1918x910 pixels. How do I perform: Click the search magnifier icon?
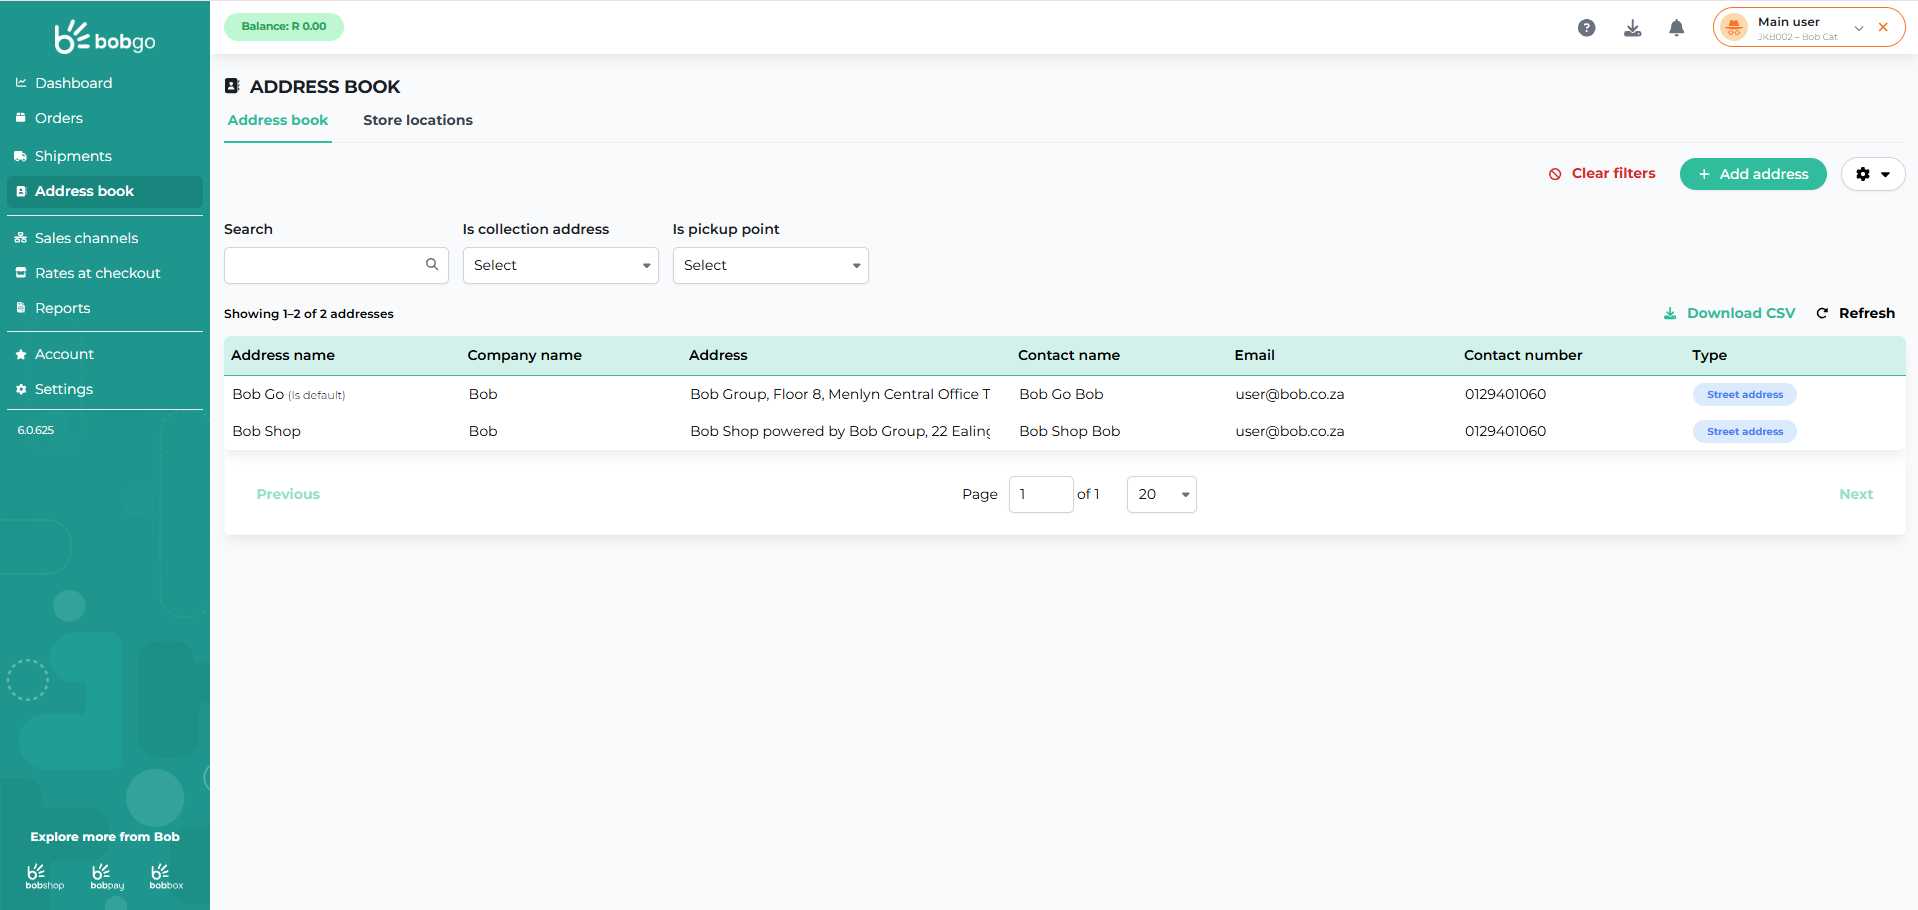point(432,265)
